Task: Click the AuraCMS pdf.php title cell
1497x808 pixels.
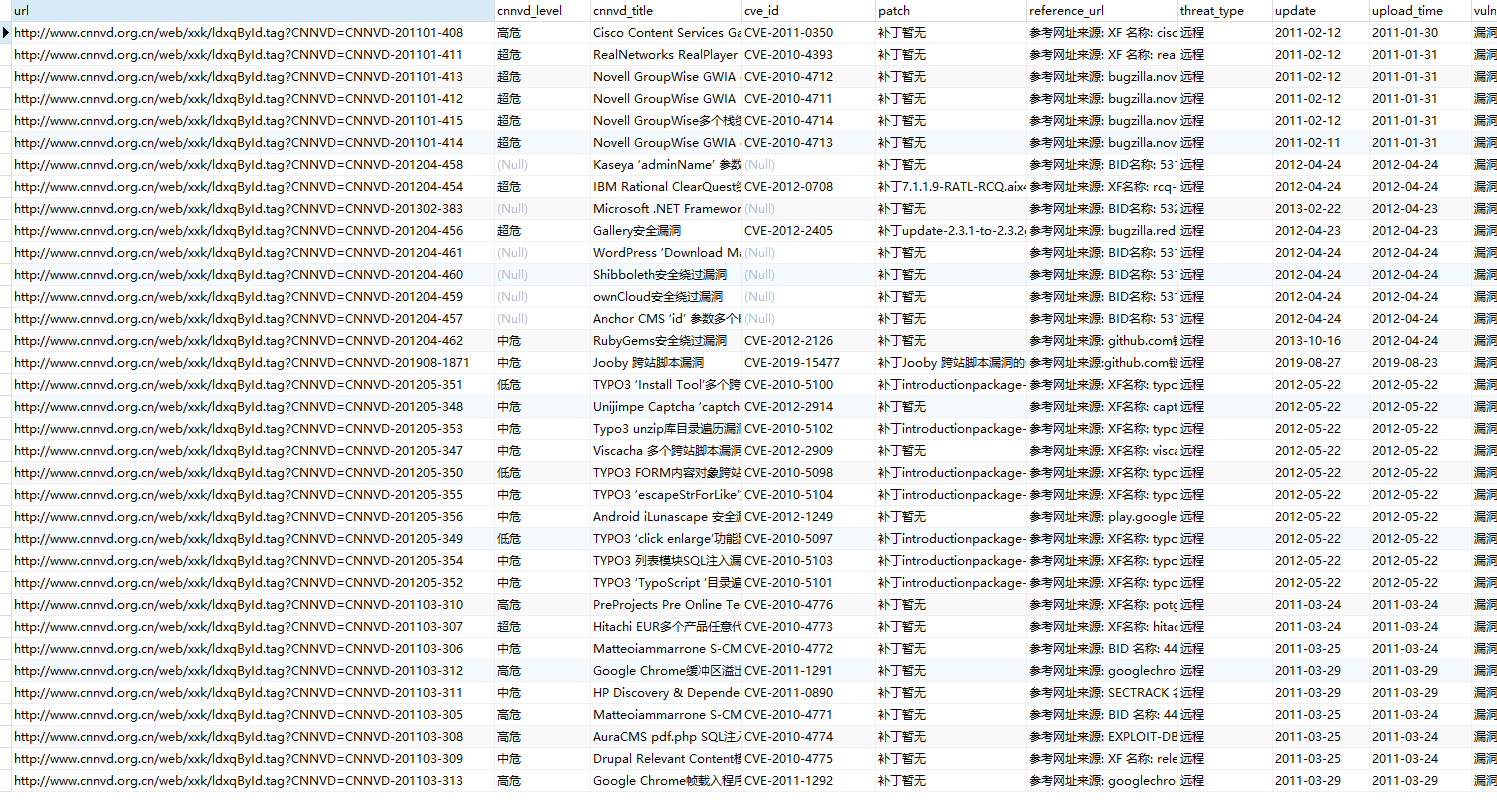Action: click(x=666, y=737)
